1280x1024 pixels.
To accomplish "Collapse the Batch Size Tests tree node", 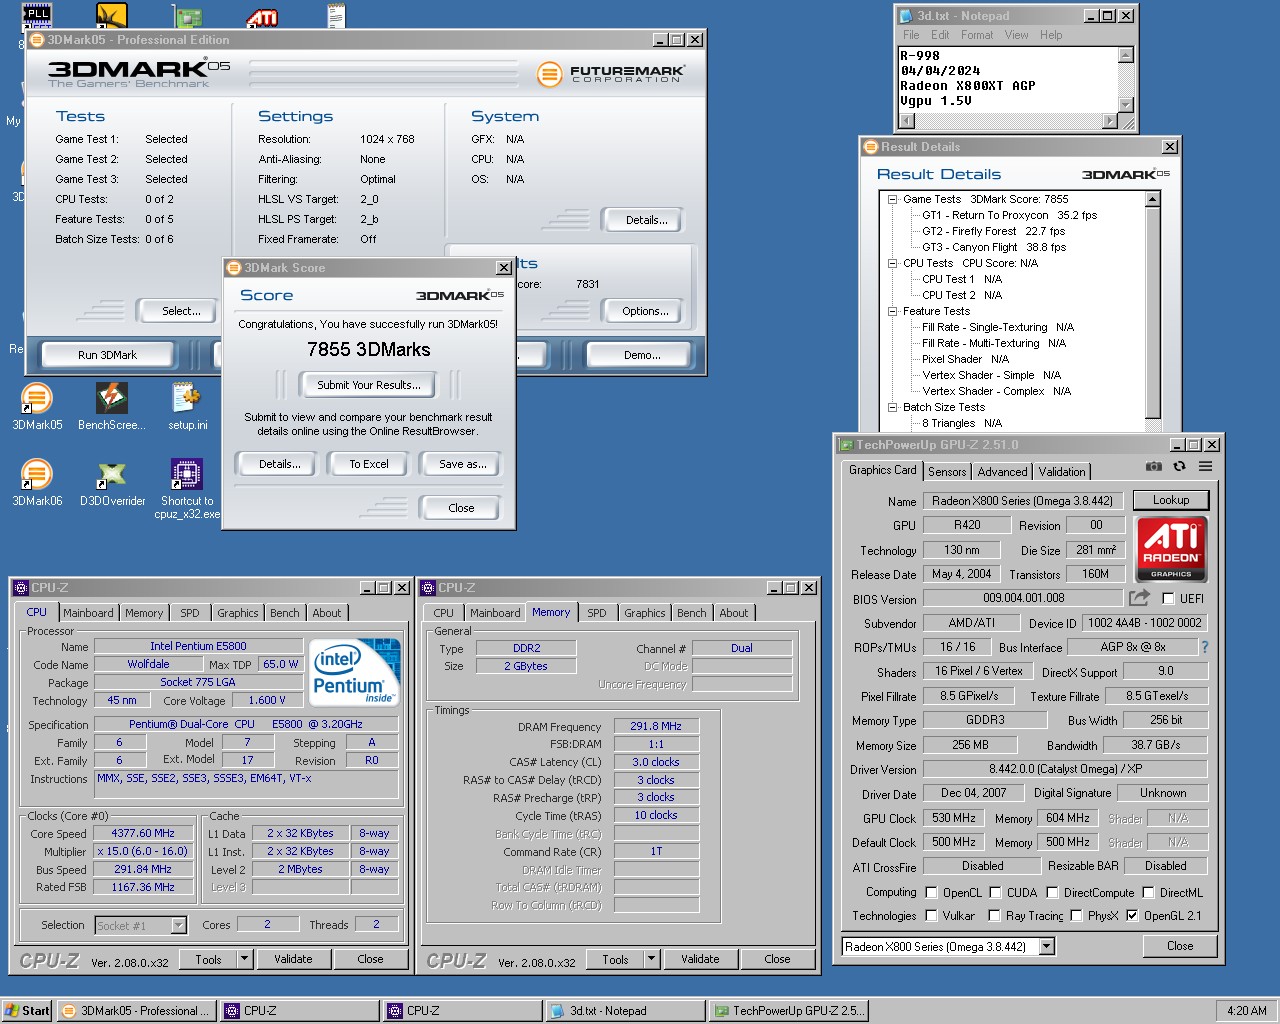I will pos(892,407).
